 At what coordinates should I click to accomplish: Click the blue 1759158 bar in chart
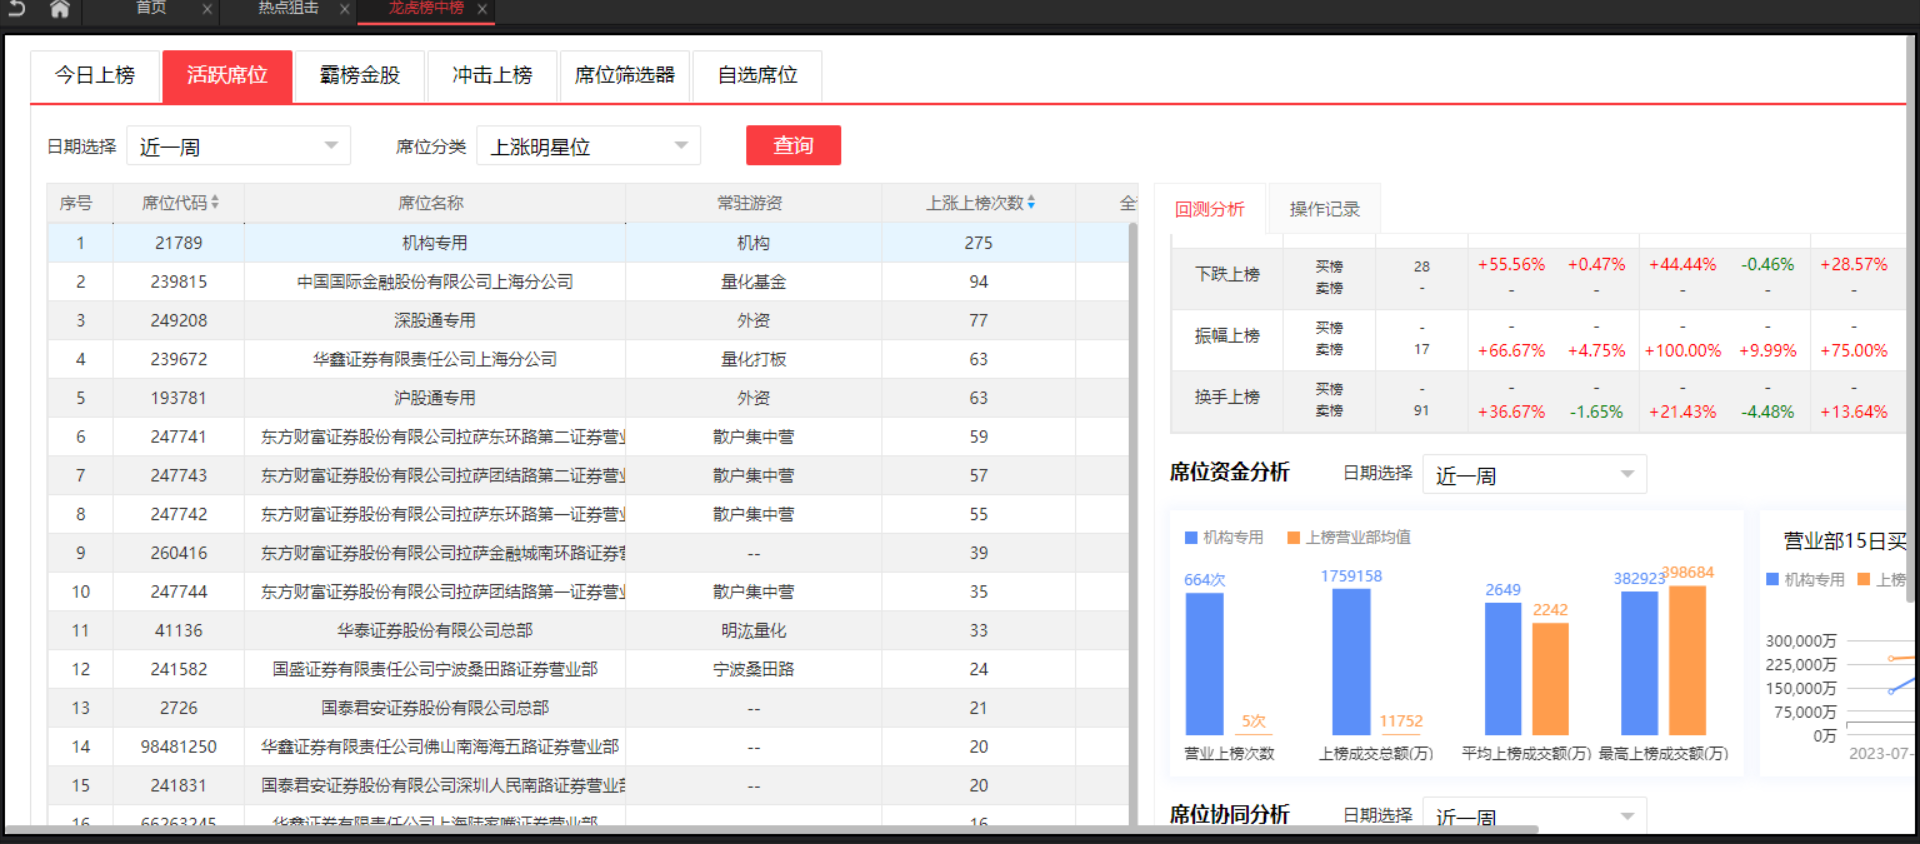coord(1351,661)
